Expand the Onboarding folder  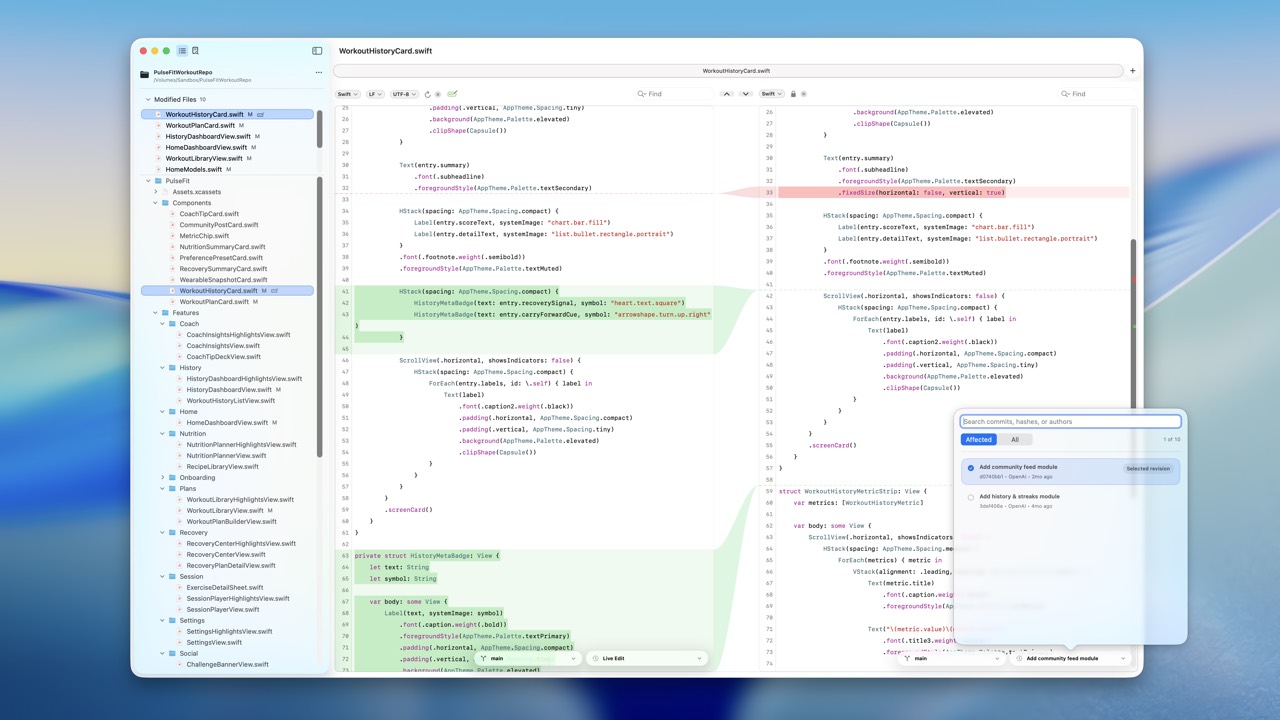[x=162, y=478]
